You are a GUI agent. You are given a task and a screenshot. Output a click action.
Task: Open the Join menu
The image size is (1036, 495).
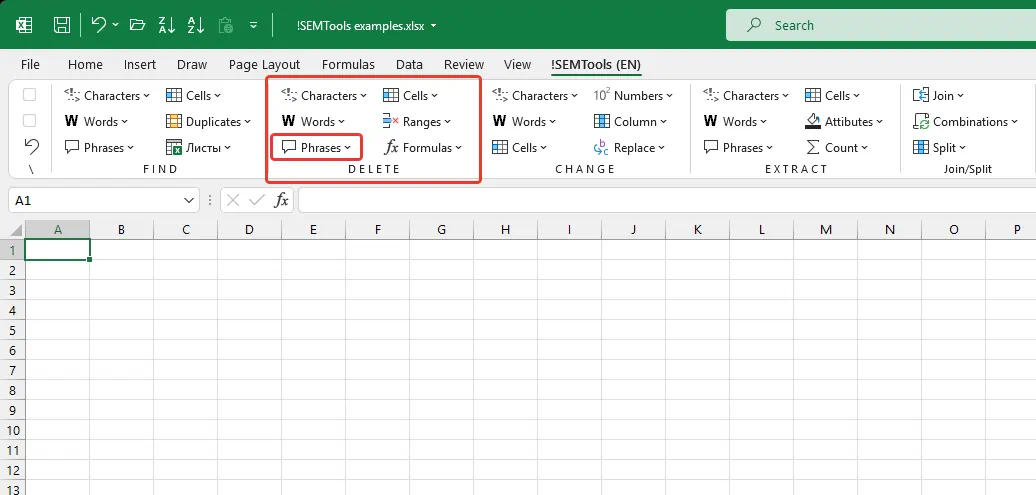point(938,96)
